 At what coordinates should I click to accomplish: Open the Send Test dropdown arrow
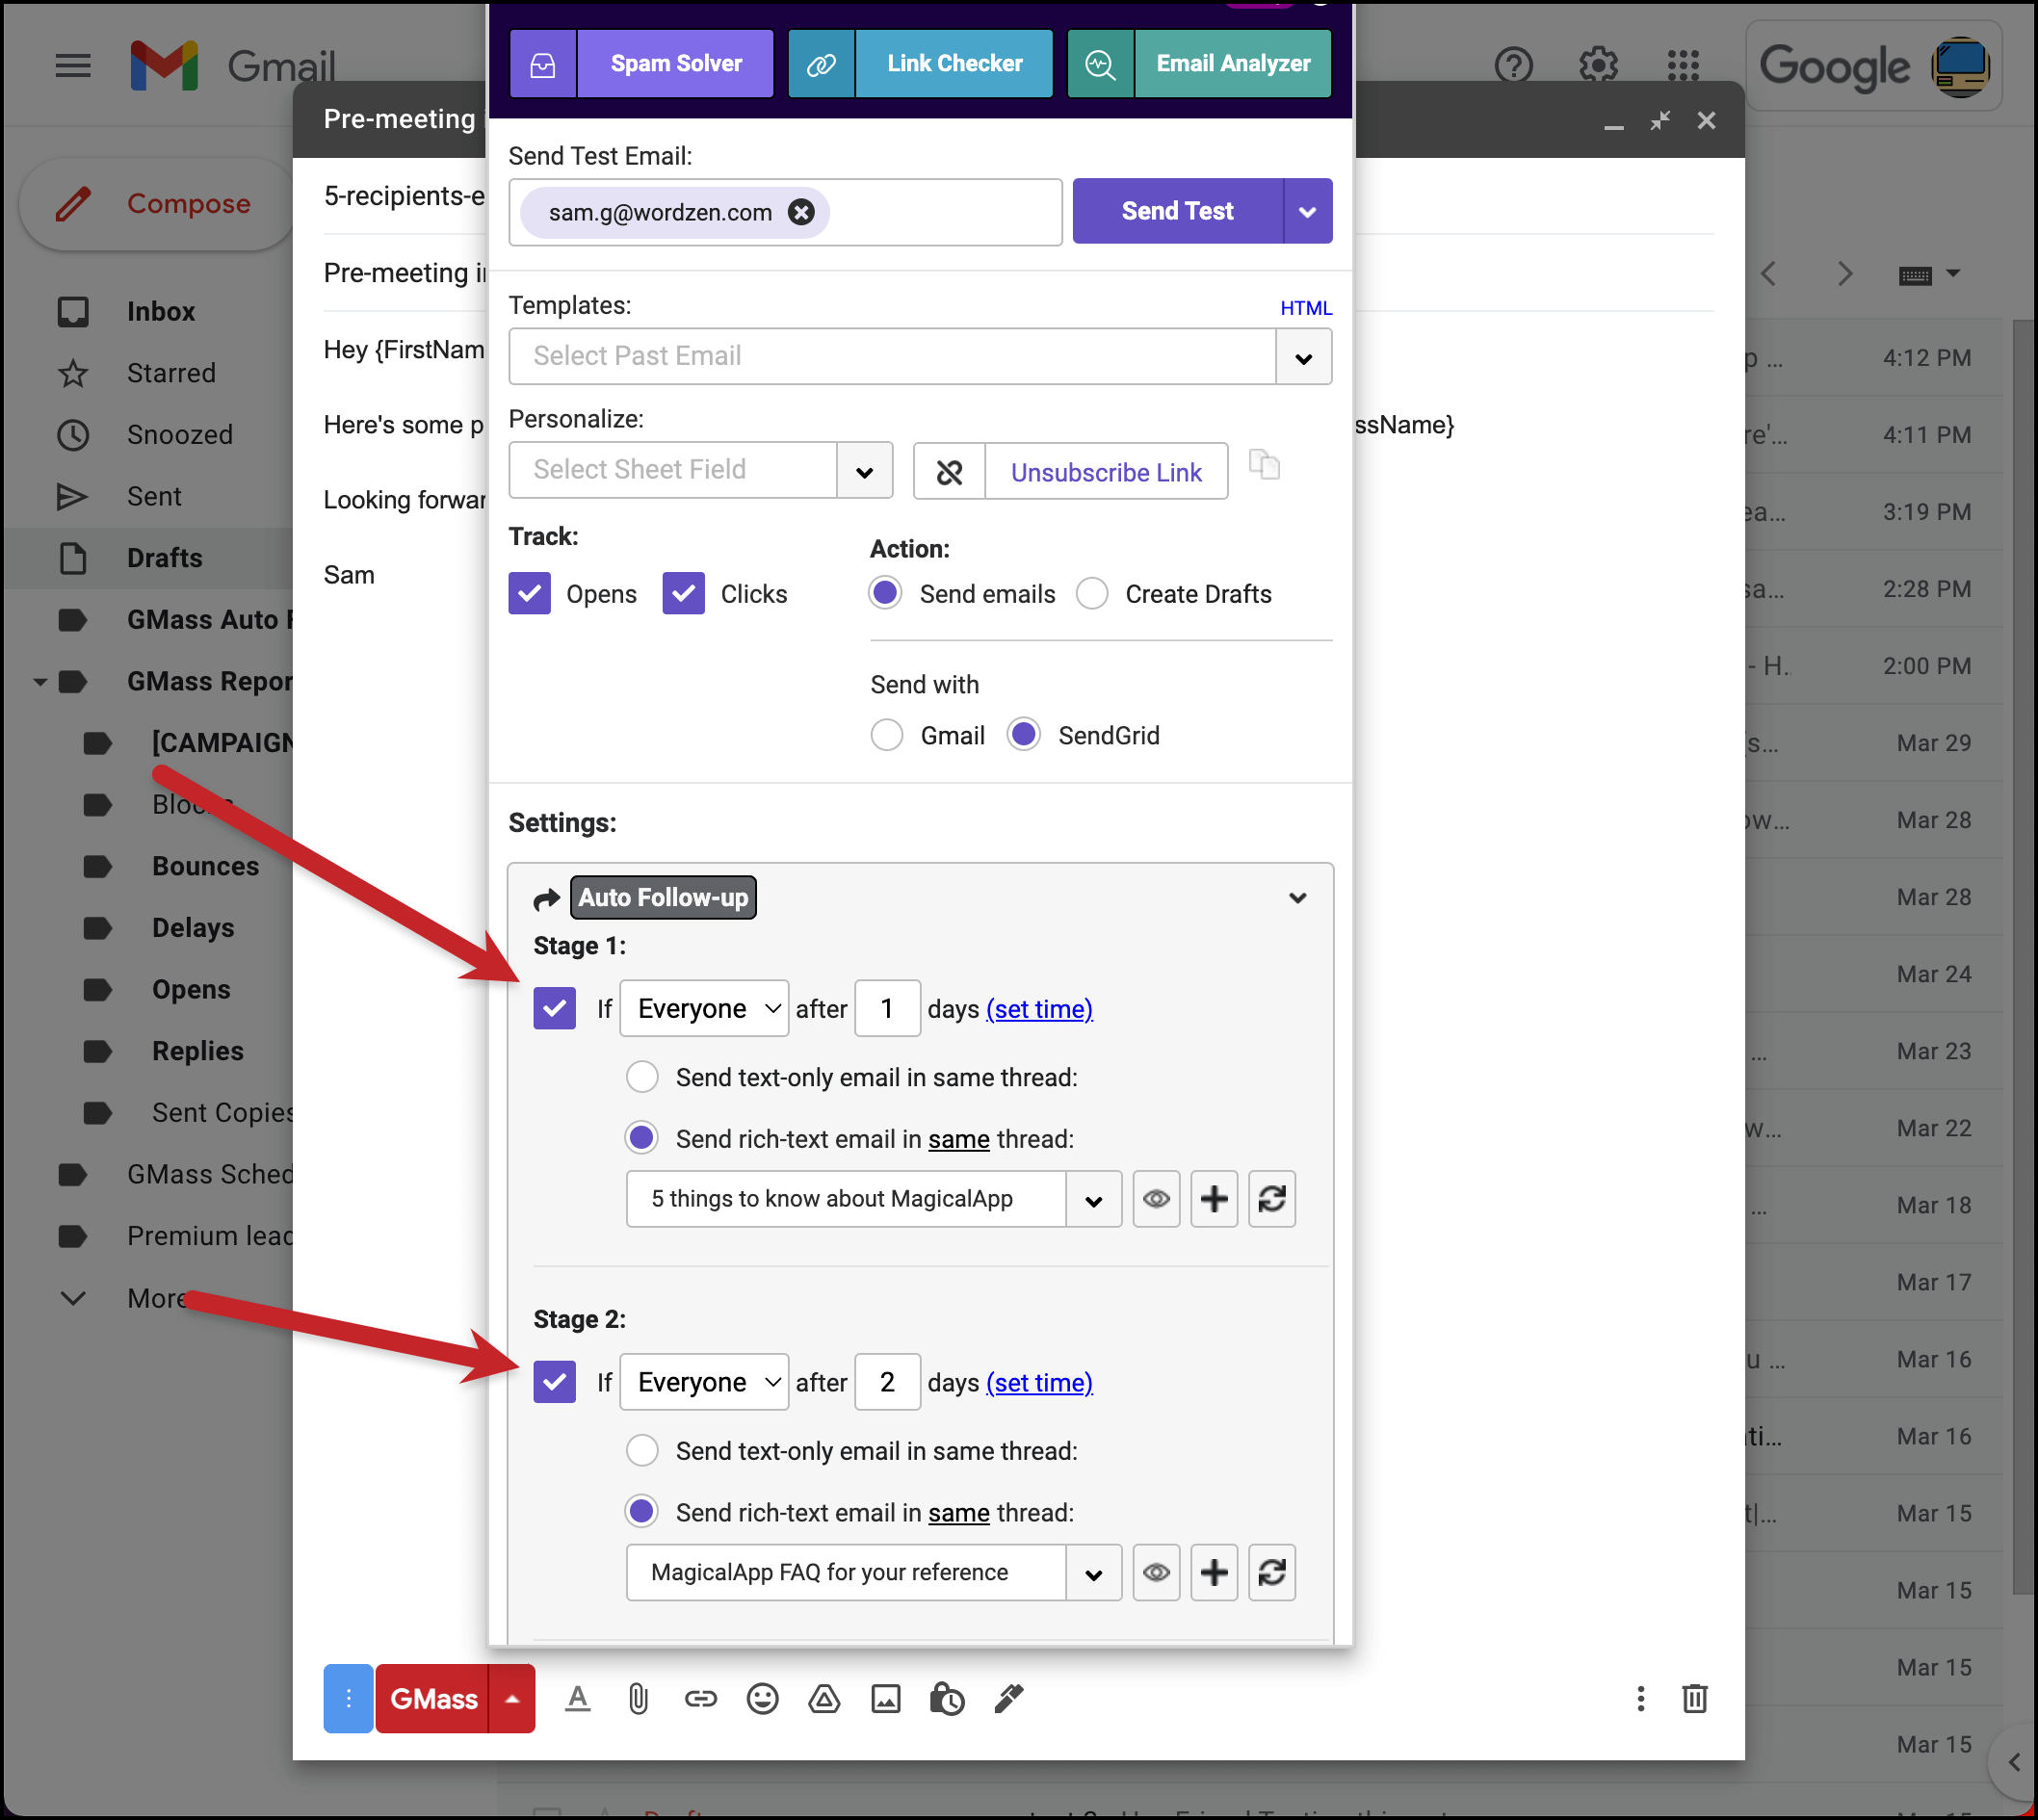1307,211
